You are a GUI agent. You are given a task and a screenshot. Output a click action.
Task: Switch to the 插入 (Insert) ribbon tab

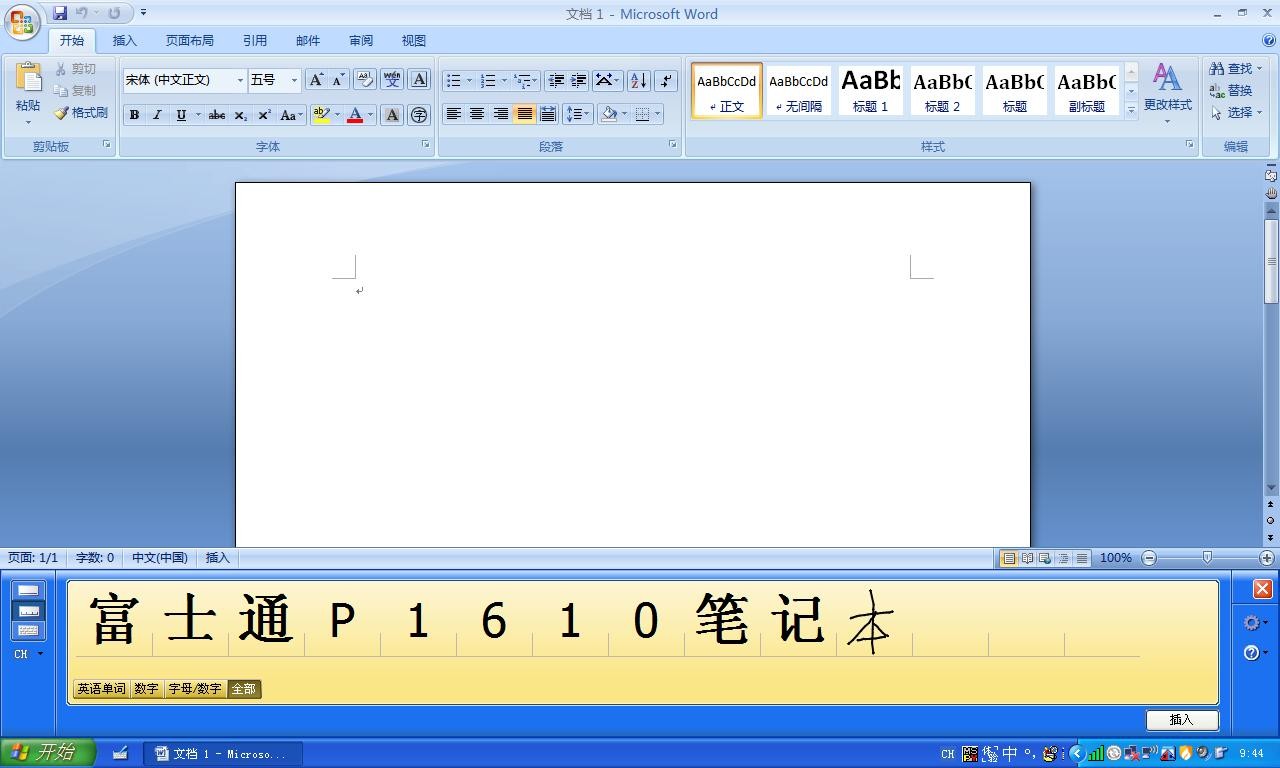click(x=125, y=41)
